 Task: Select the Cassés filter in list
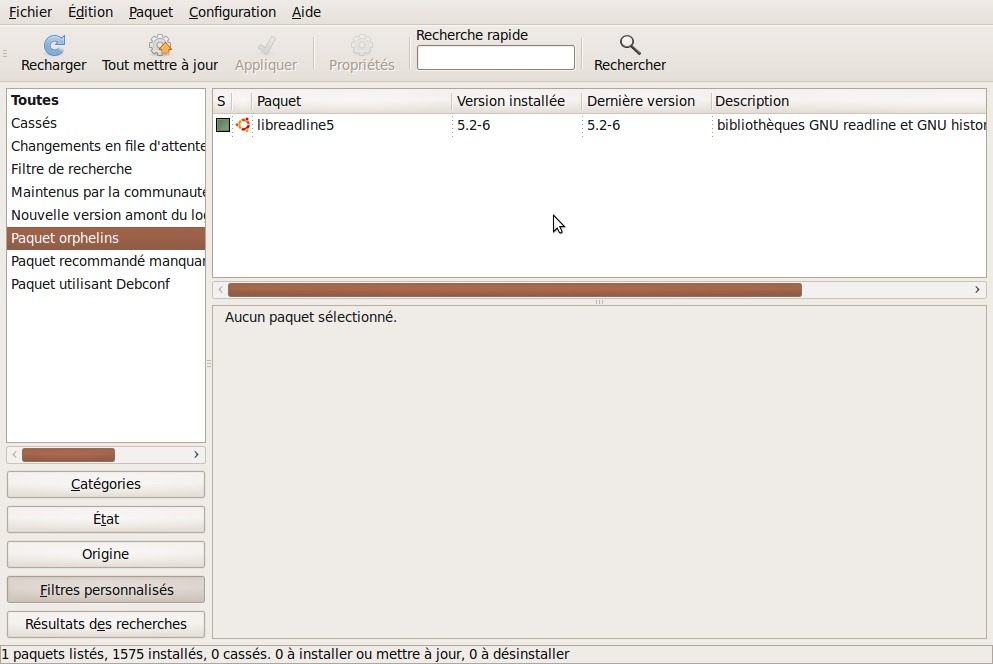click(34, 123)
